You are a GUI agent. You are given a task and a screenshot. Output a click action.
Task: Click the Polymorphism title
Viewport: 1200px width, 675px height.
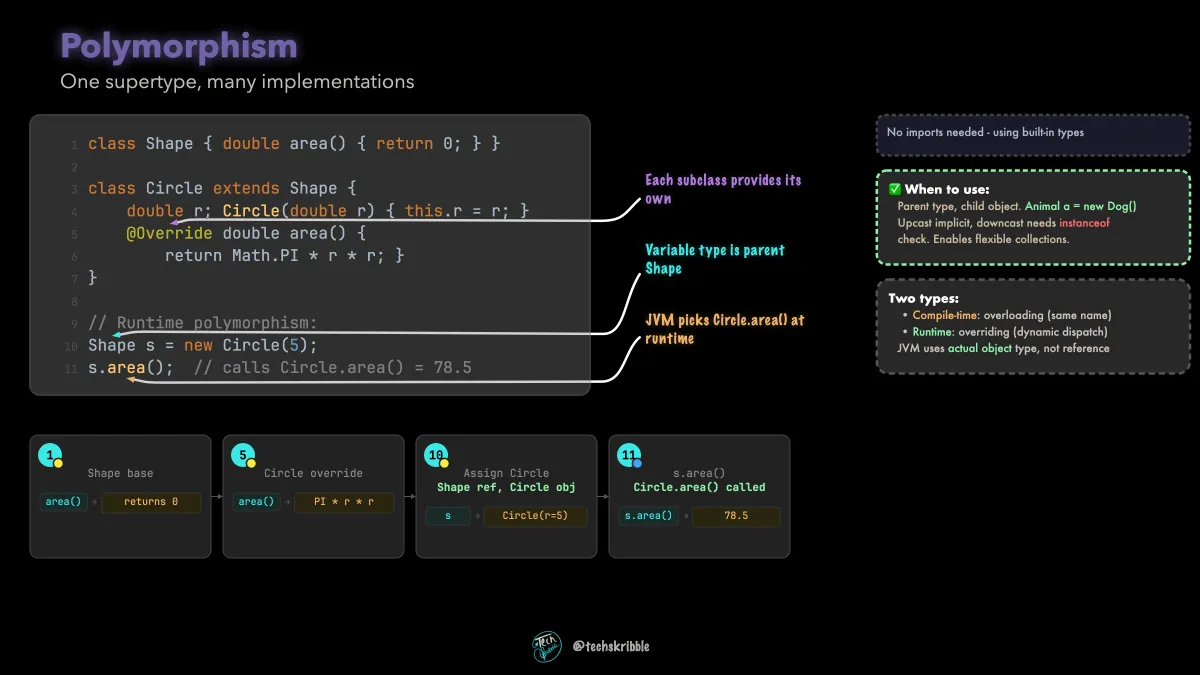click(179, 46)
